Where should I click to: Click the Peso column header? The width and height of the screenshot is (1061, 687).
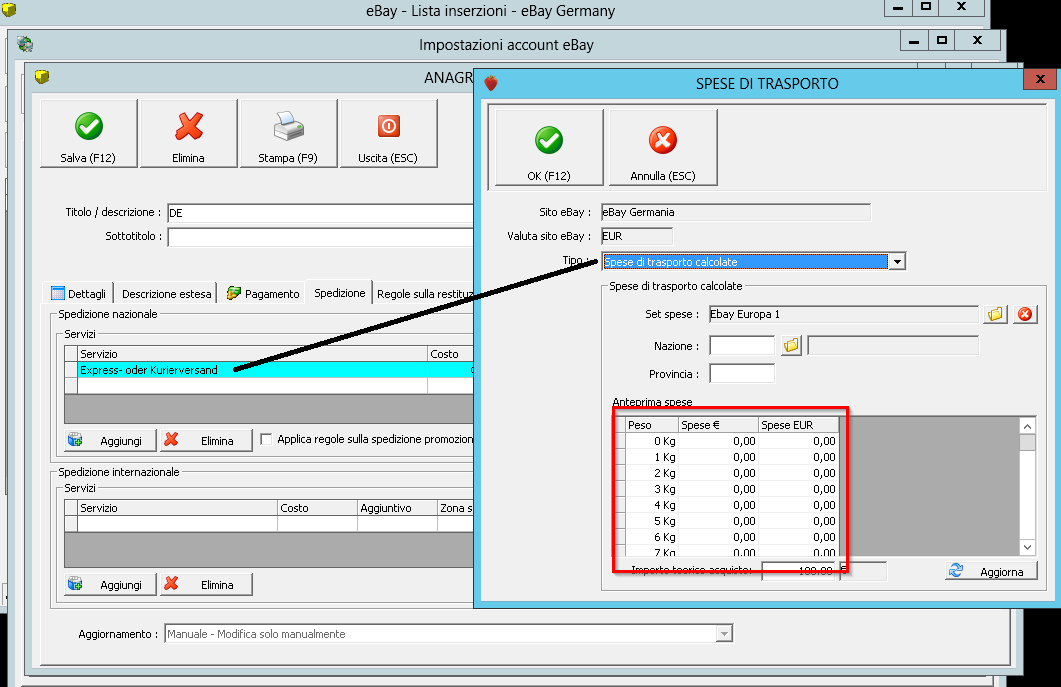tap(652, 425)
